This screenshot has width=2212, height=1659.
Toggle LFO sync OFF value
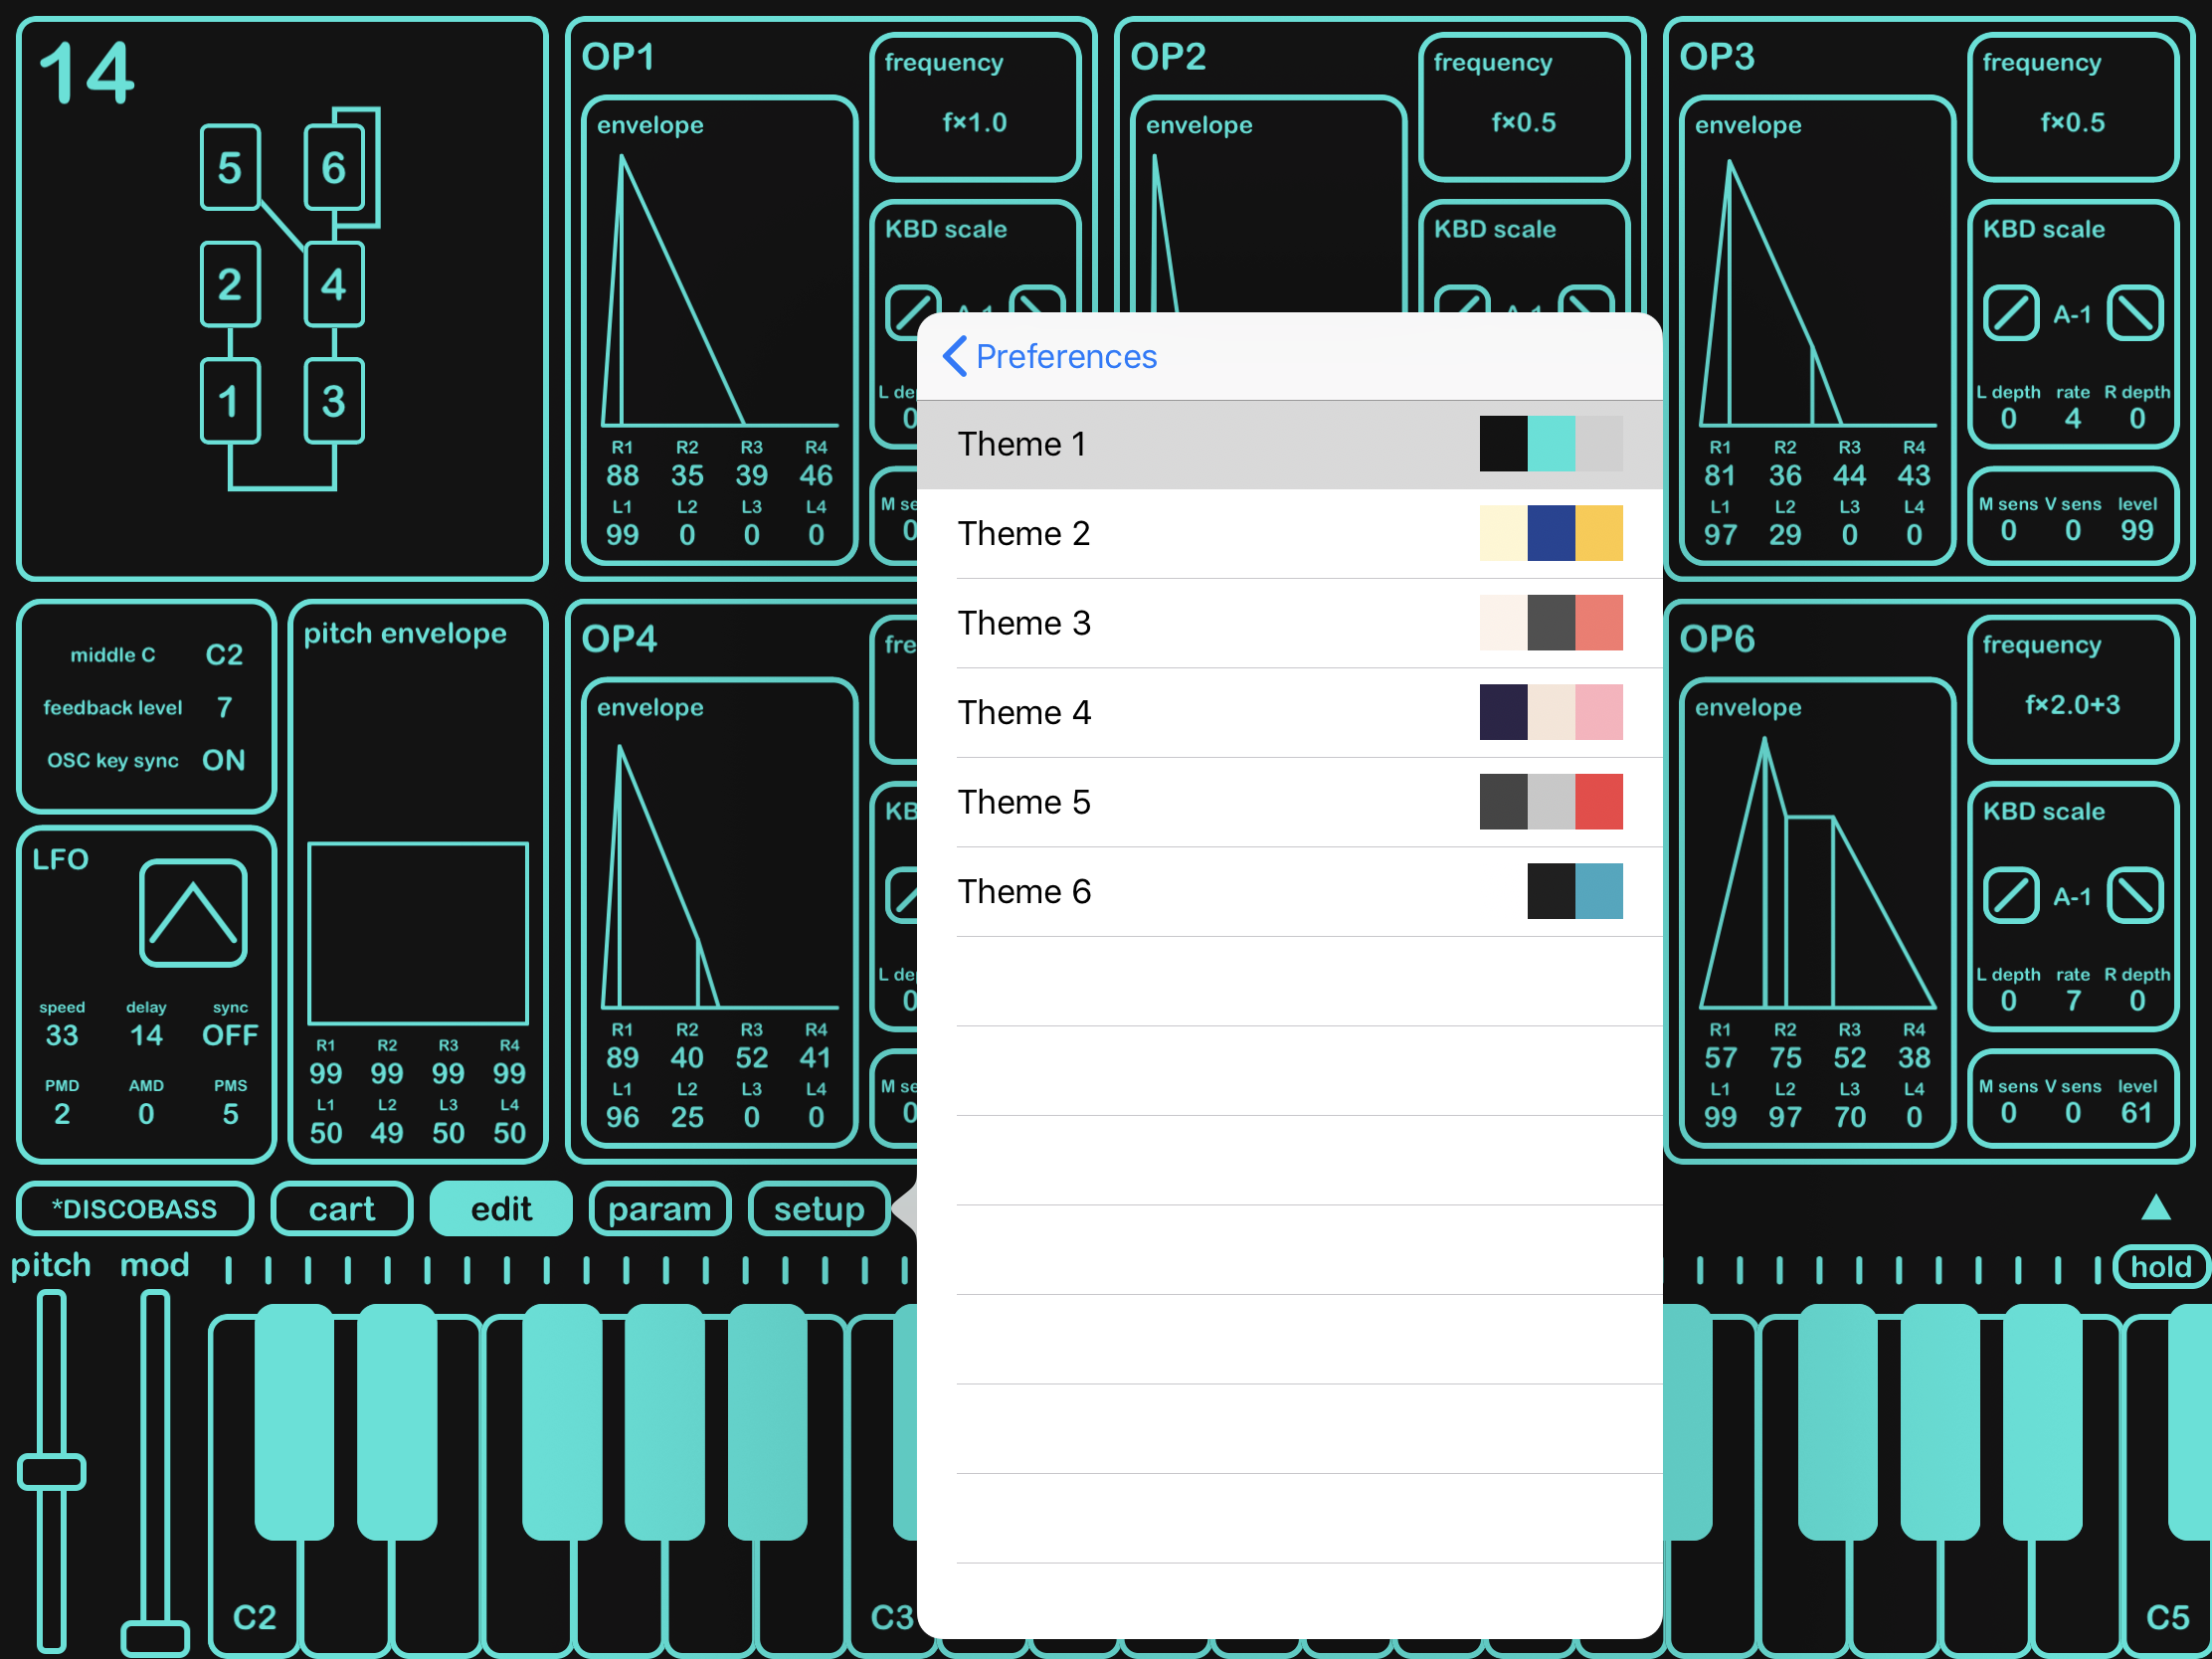pos(230,1035)
